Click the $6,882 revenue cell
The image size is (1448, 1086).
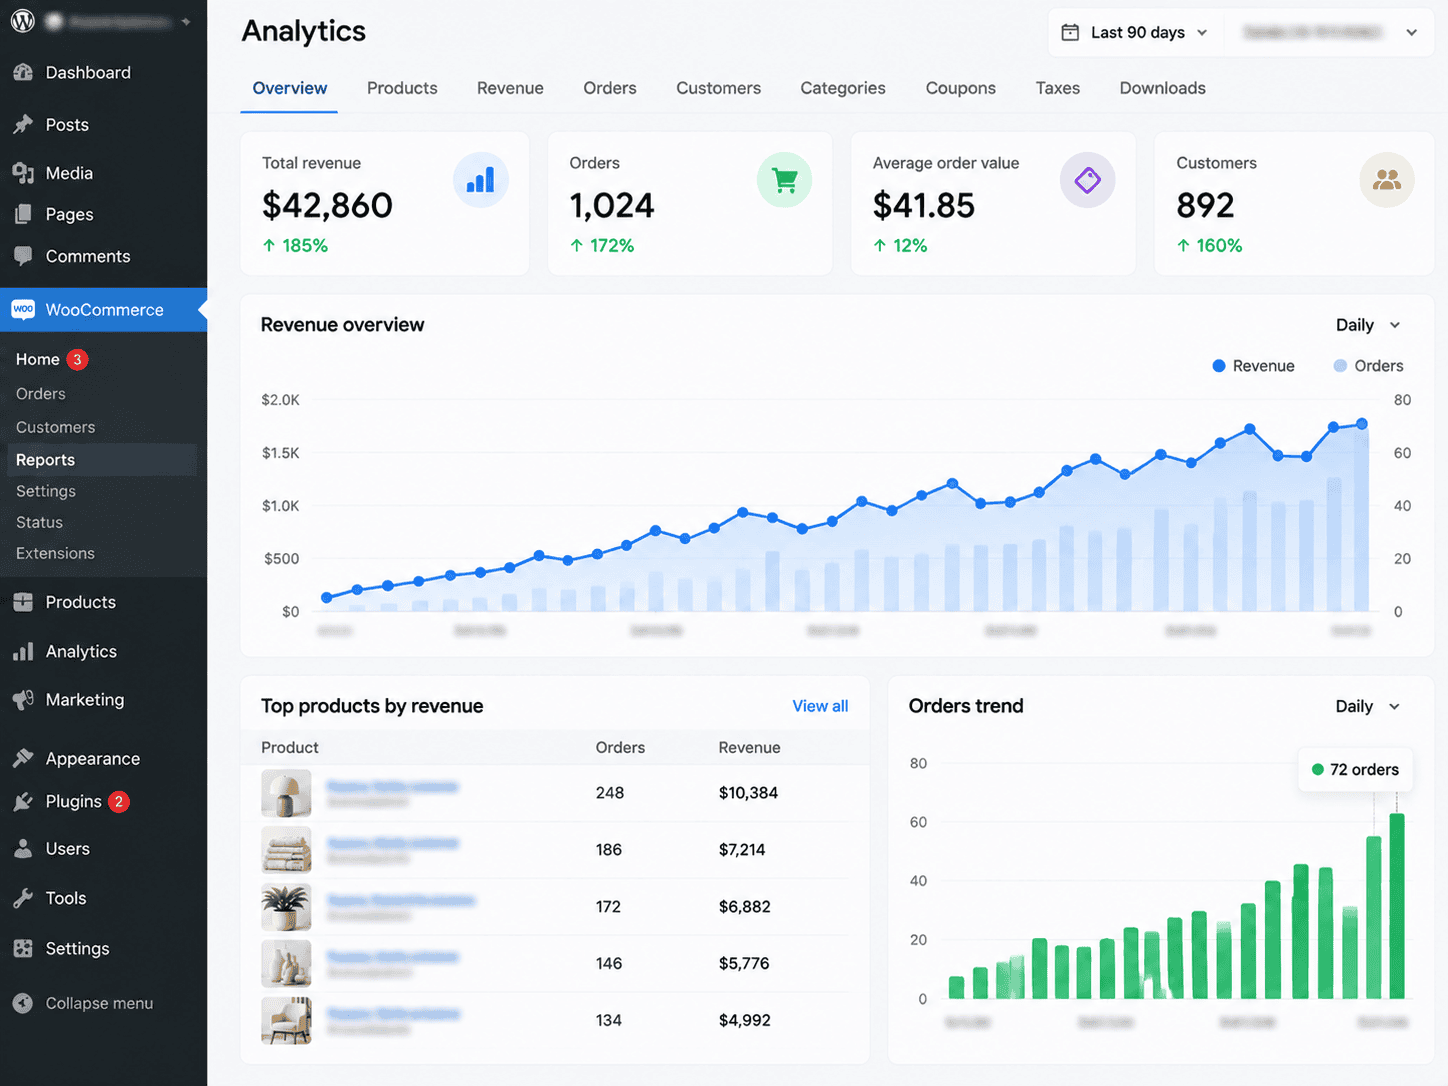745,907
